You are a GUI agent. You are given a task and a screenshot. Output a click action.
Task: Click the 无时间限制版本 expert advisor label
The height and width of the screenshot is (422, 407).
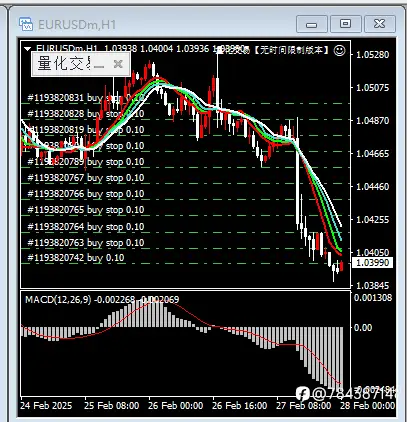tap(291, 50)
